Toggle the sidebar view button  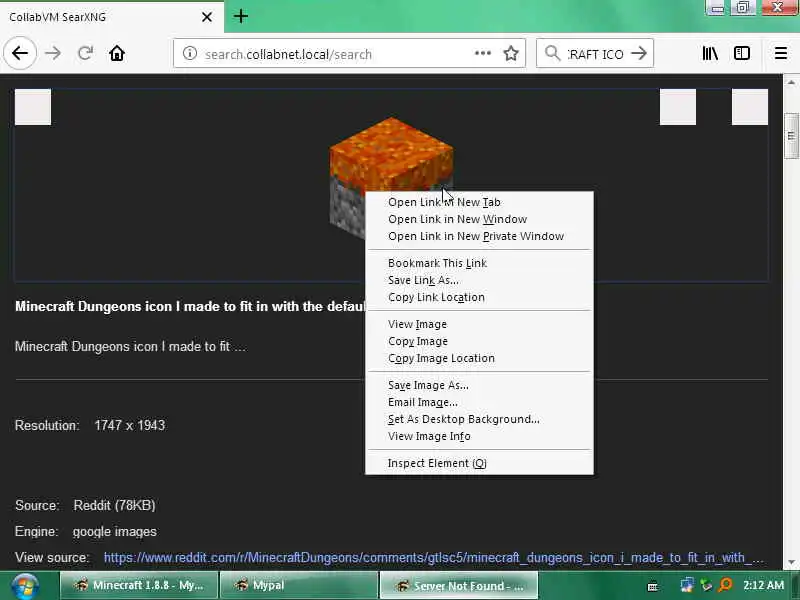(x=741, y=53)
